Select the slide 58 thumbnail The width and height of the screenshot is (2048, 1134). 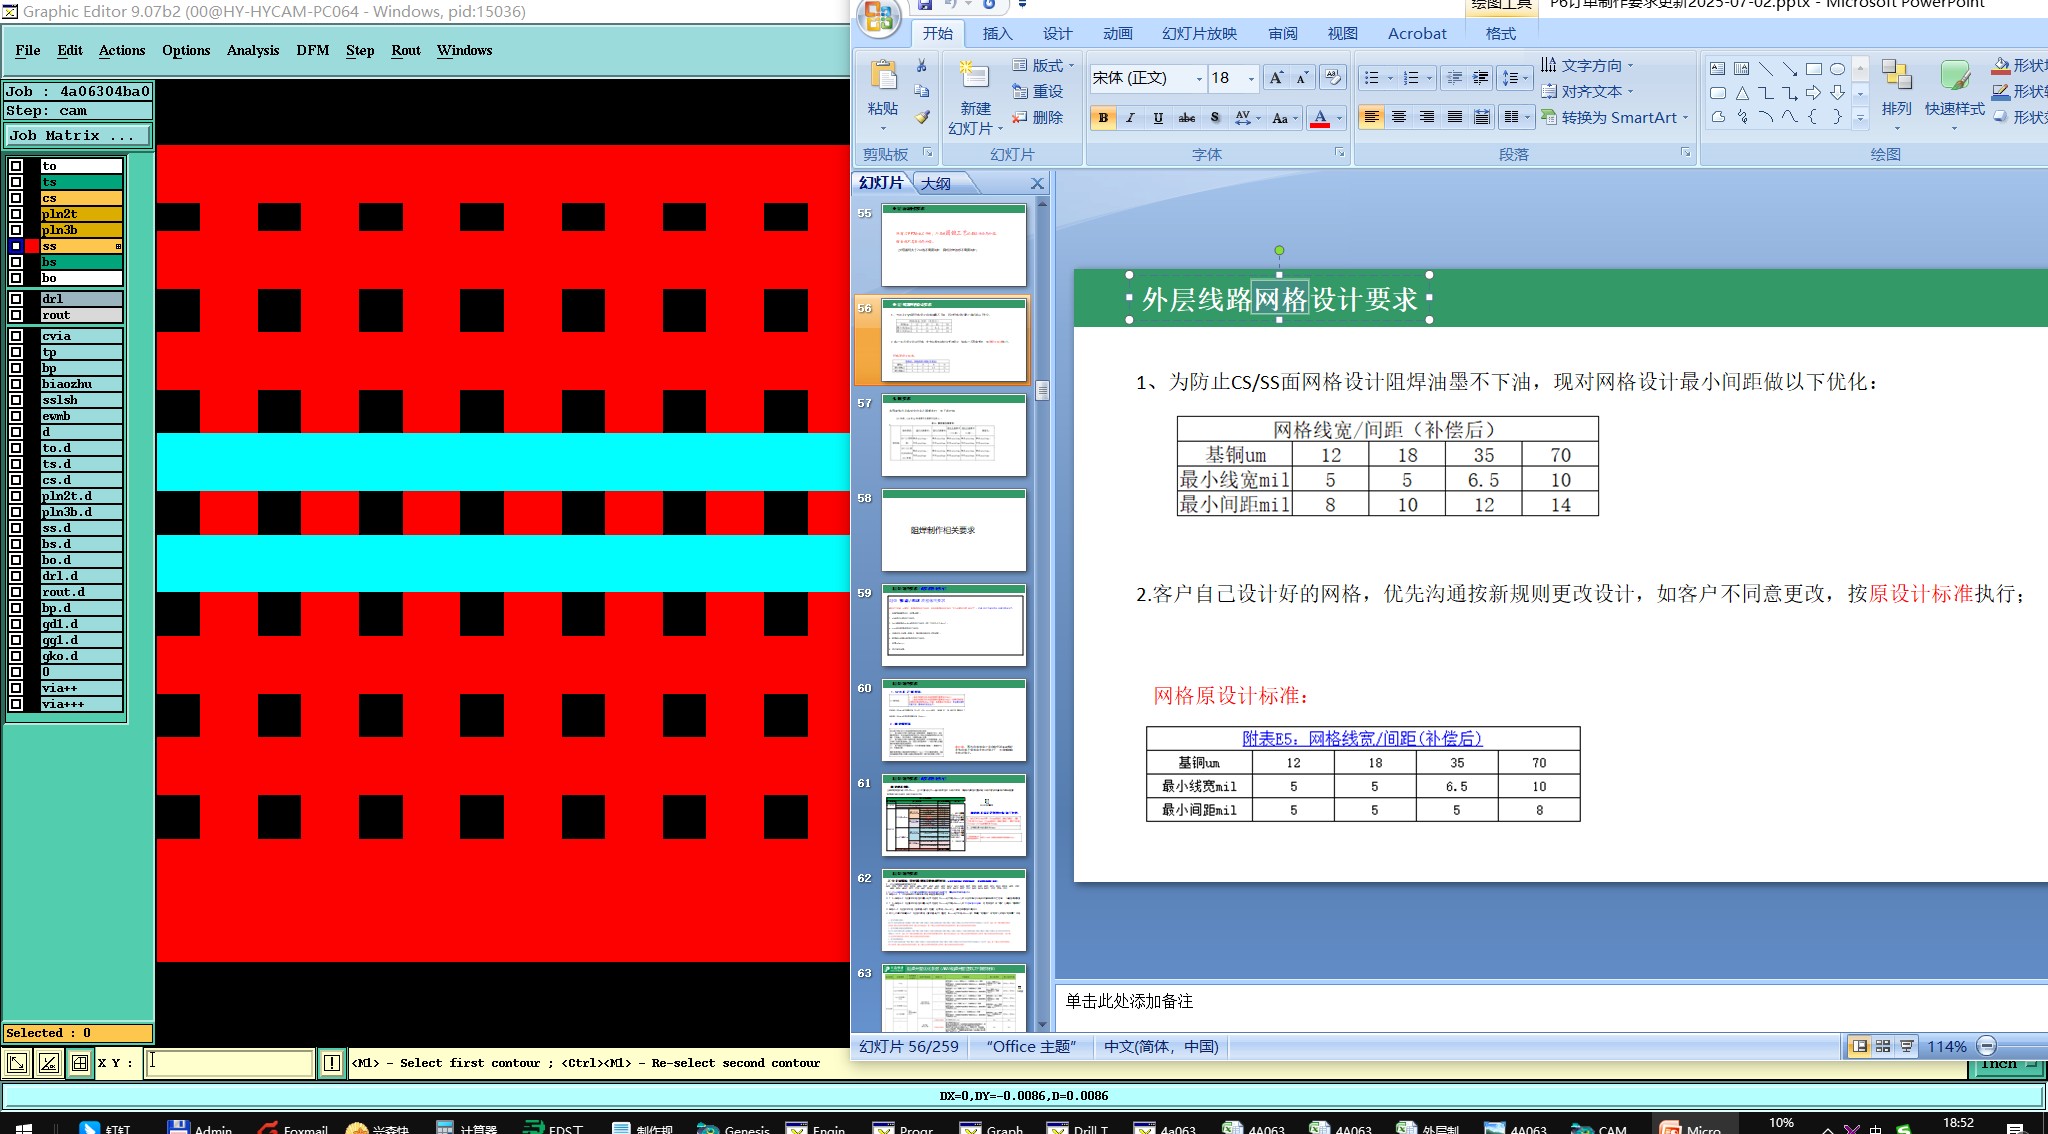(953, 530)
